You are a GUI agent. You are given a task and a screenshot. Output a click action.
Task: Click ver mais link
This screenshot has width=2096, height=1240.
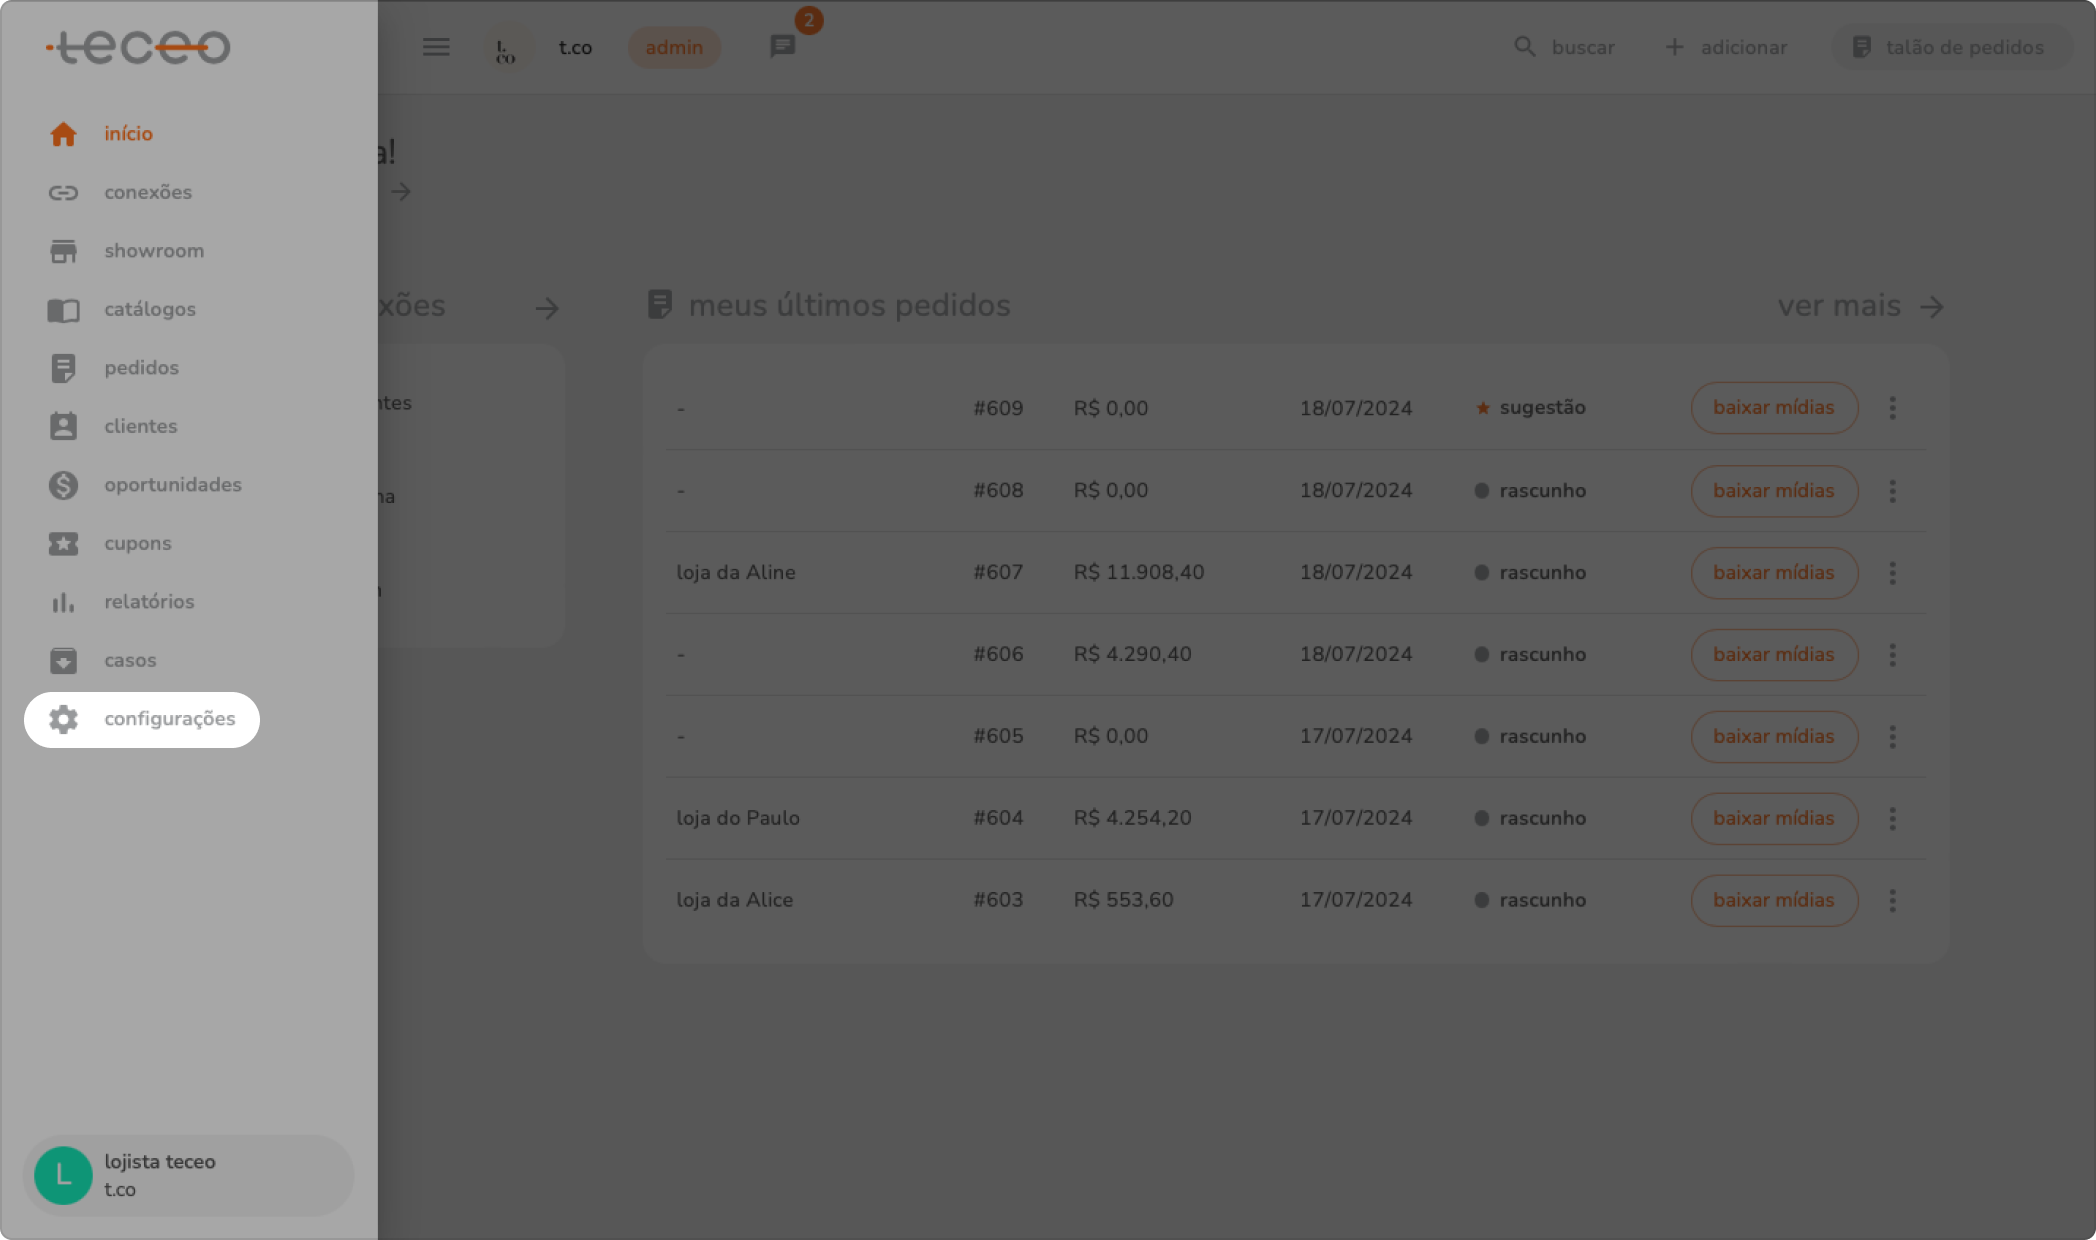(x=1859, y=306)
